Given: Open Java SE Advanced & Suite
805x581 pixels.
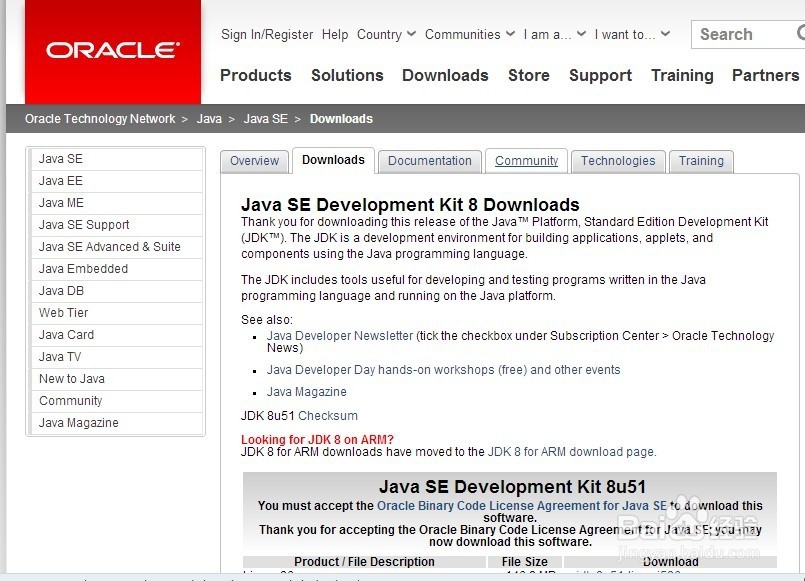Looking at the screenshot, I should coord(117,247).
